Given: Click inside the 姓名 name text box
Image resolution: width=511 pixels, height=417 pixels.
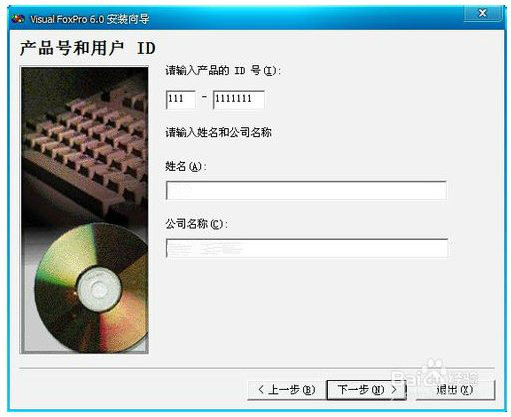Looking at the screenshot, I should point(306,190).
